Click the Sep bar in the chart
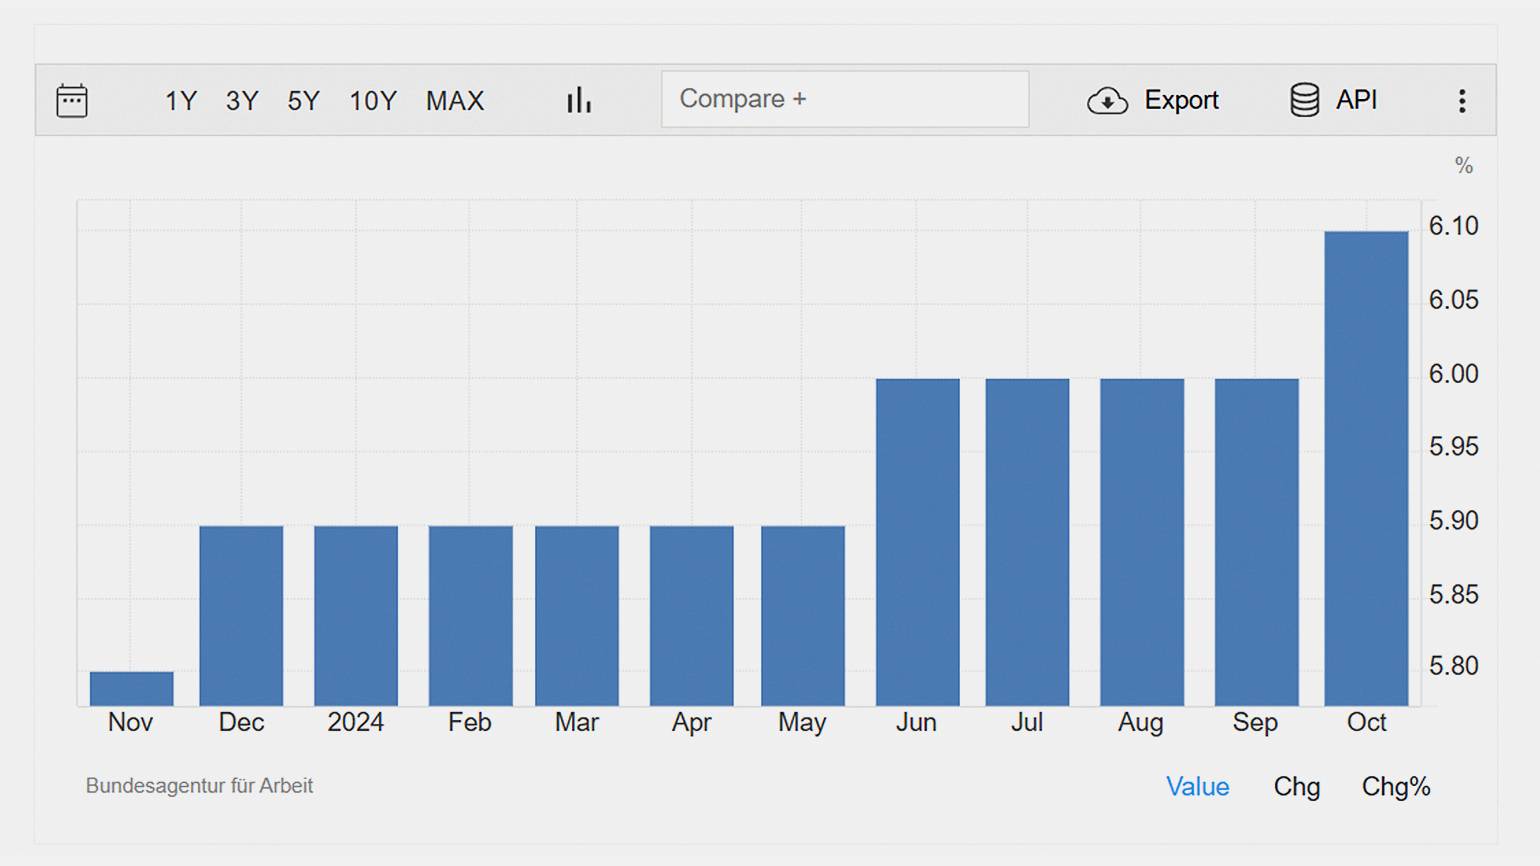This screenshot has height=866, width=1540. (x=1257, y=542)
